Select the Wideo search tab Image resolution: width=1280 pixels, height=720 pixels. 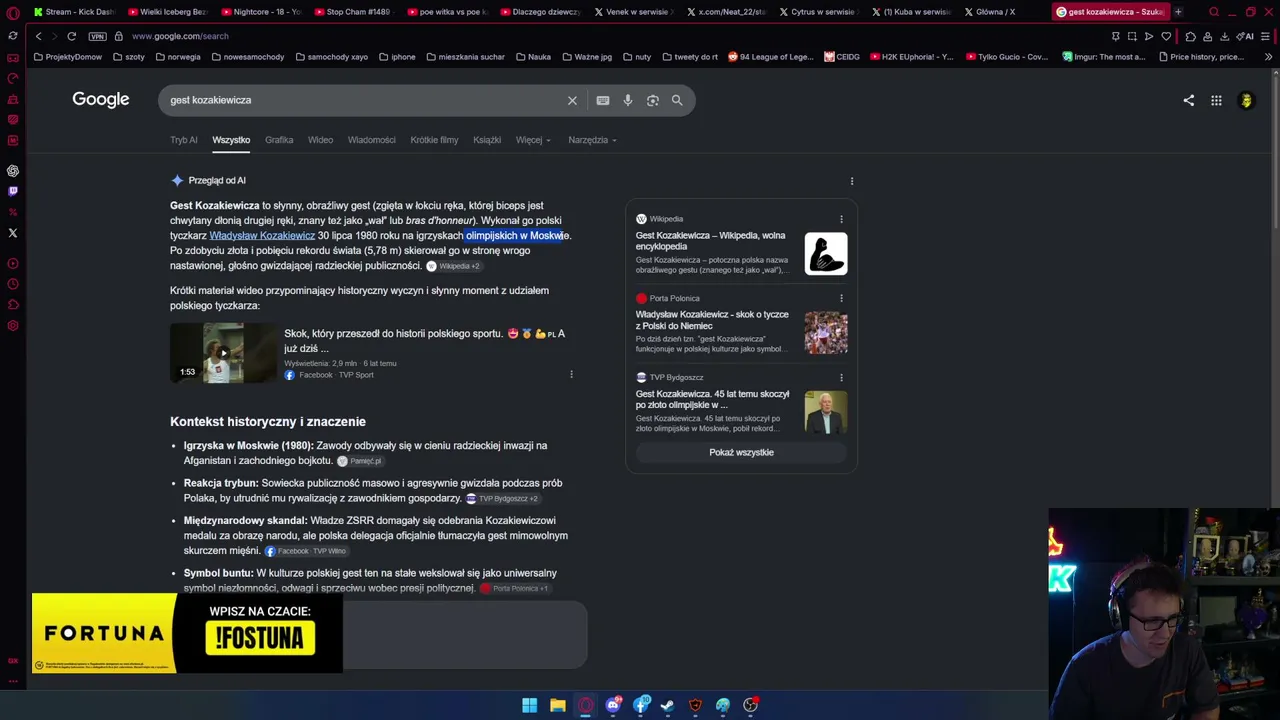(x=320, y=140)
